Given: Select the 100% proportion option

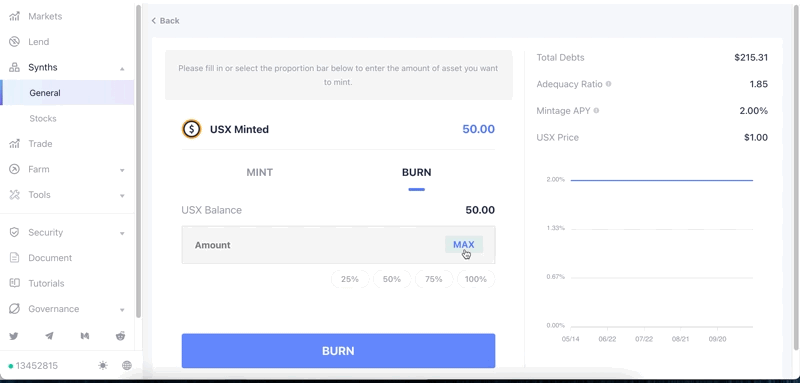Looking at the screenshot, I should coord(476,279).
